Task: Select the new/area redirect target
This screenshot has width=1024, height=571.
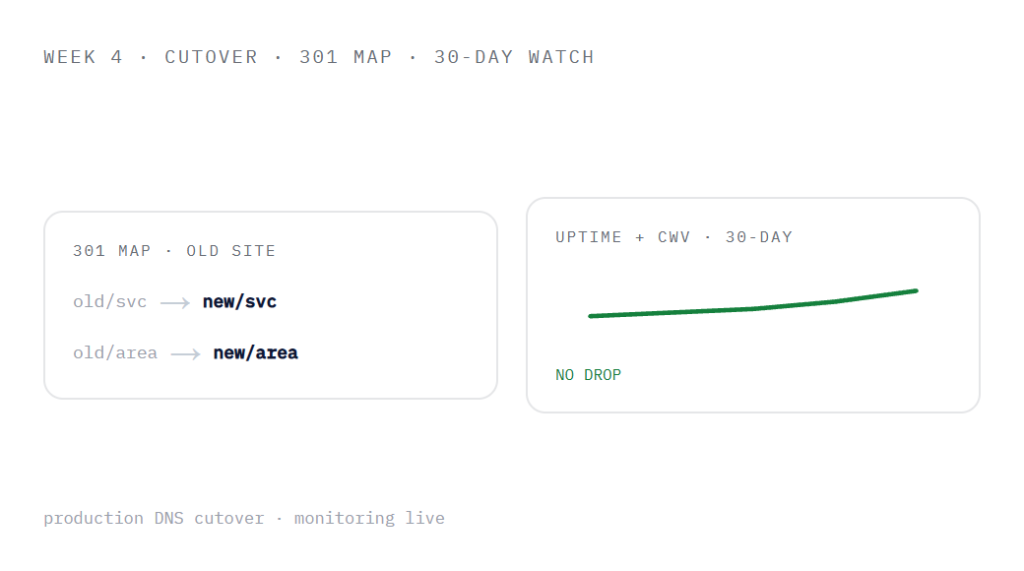Action: pyautogui.click(x=255, y=353)
